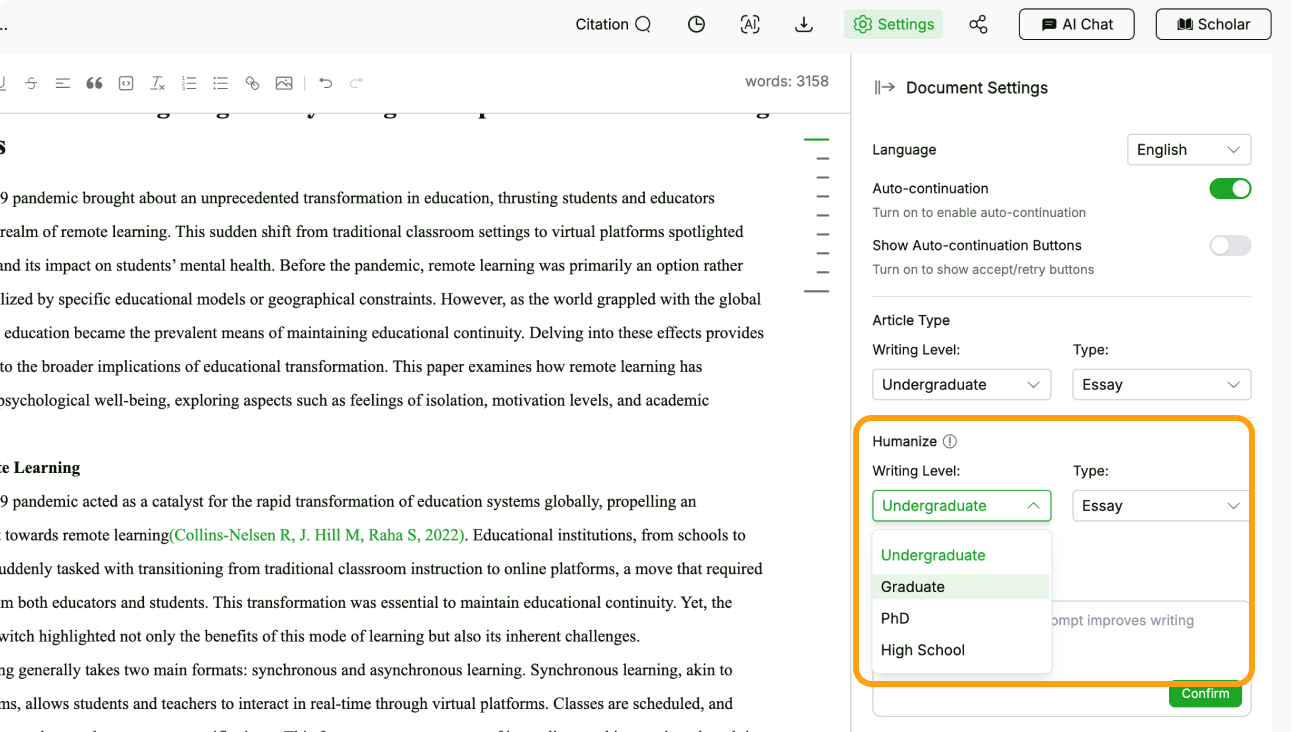Clear text formatting
Screen dimensions: 1300x732
pos(158,83)
